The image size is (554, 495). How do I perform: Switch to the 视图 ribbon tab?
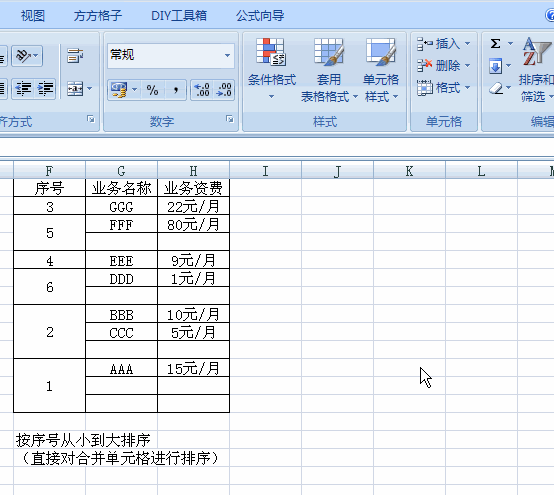point(33,16)
